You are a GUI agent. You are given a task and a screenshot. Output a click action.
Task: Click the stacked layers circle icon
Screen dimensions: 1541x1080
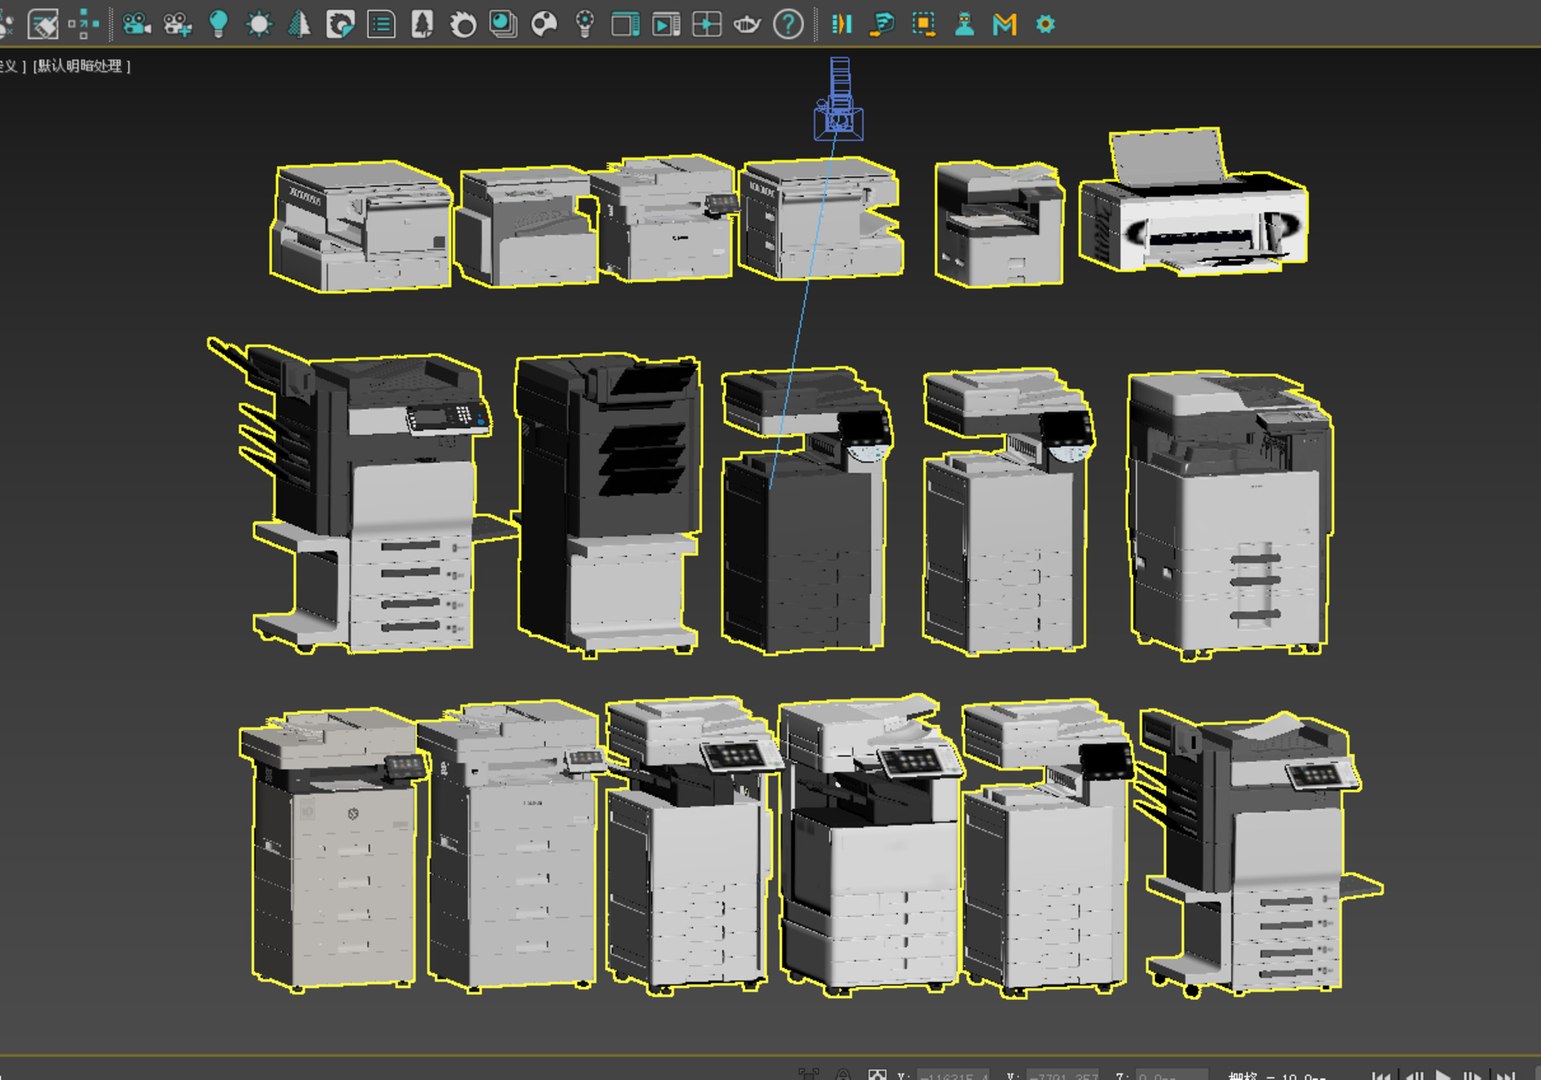coord(503,24)
